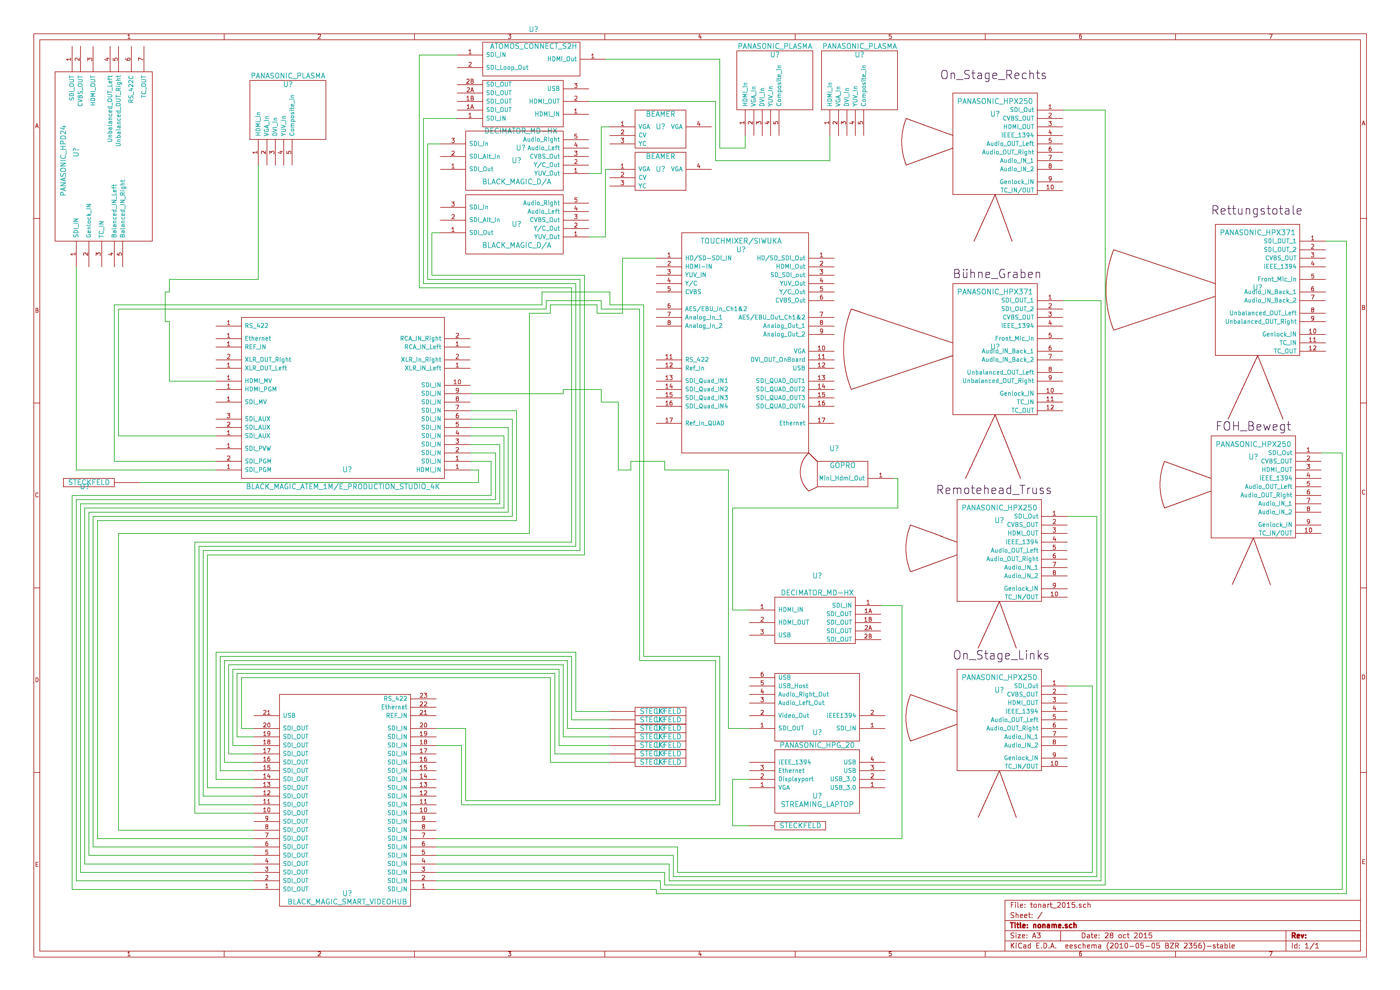Click the AES/EBU_Out_Ch1&2 pin label
Image resolution: width=1400 pixels, height=990 pixels.
[x=772, y=318]
